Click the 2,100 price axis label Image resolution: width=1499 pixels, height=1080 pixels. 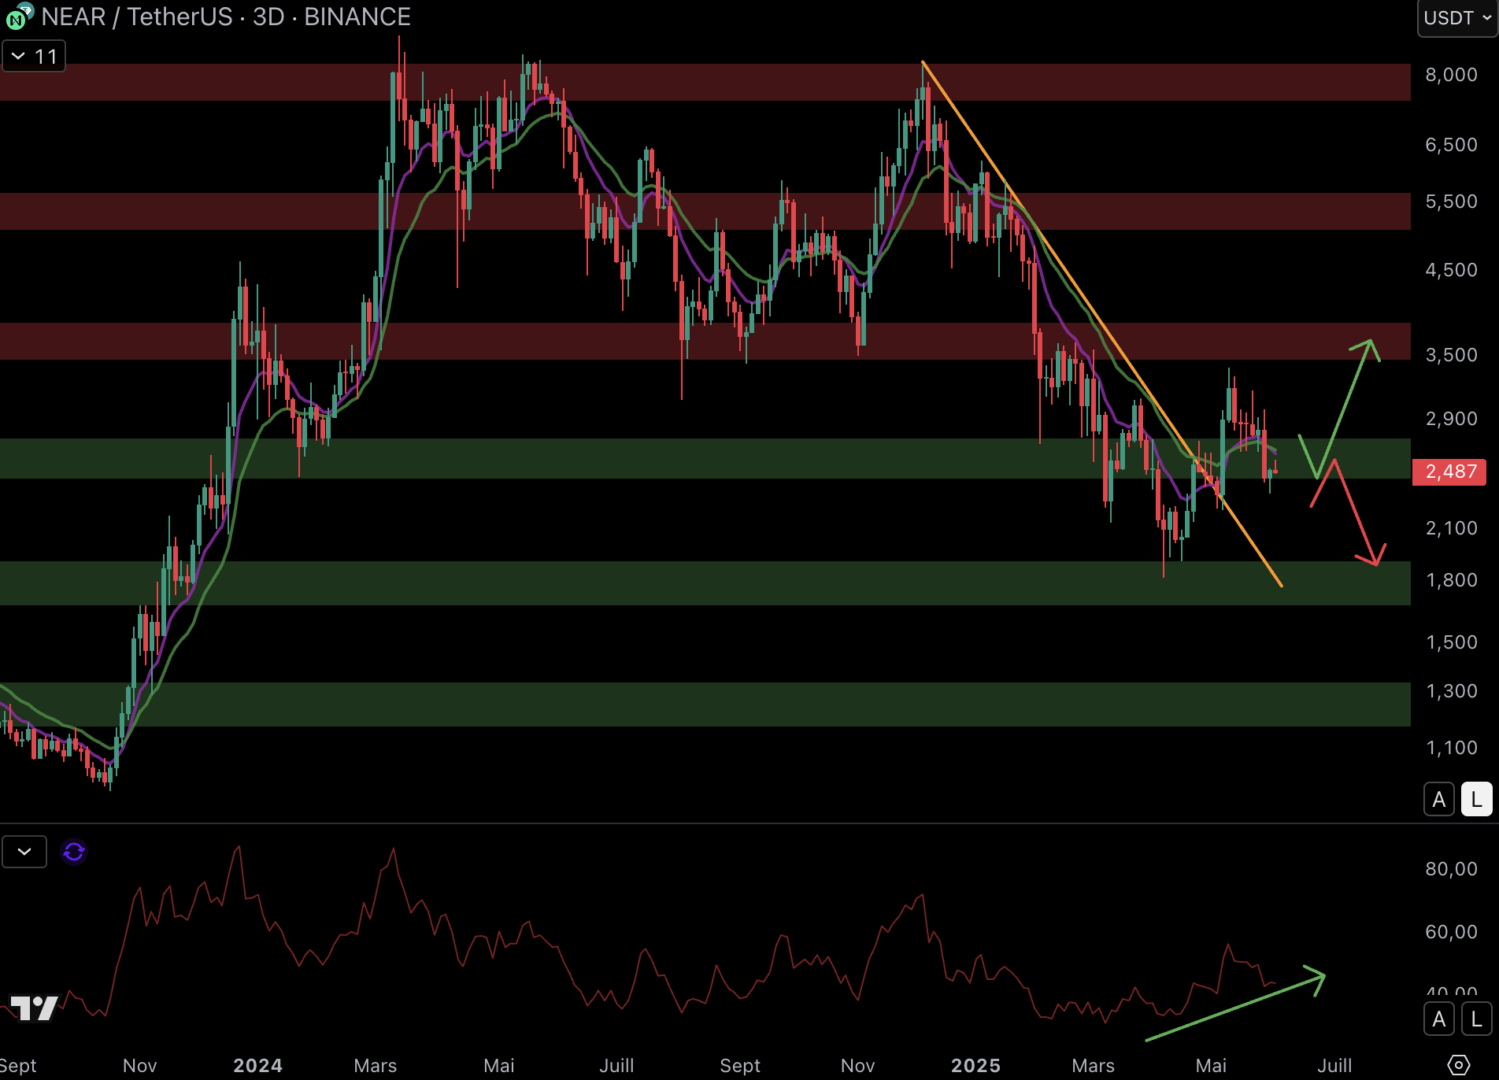pos(1451,528)
